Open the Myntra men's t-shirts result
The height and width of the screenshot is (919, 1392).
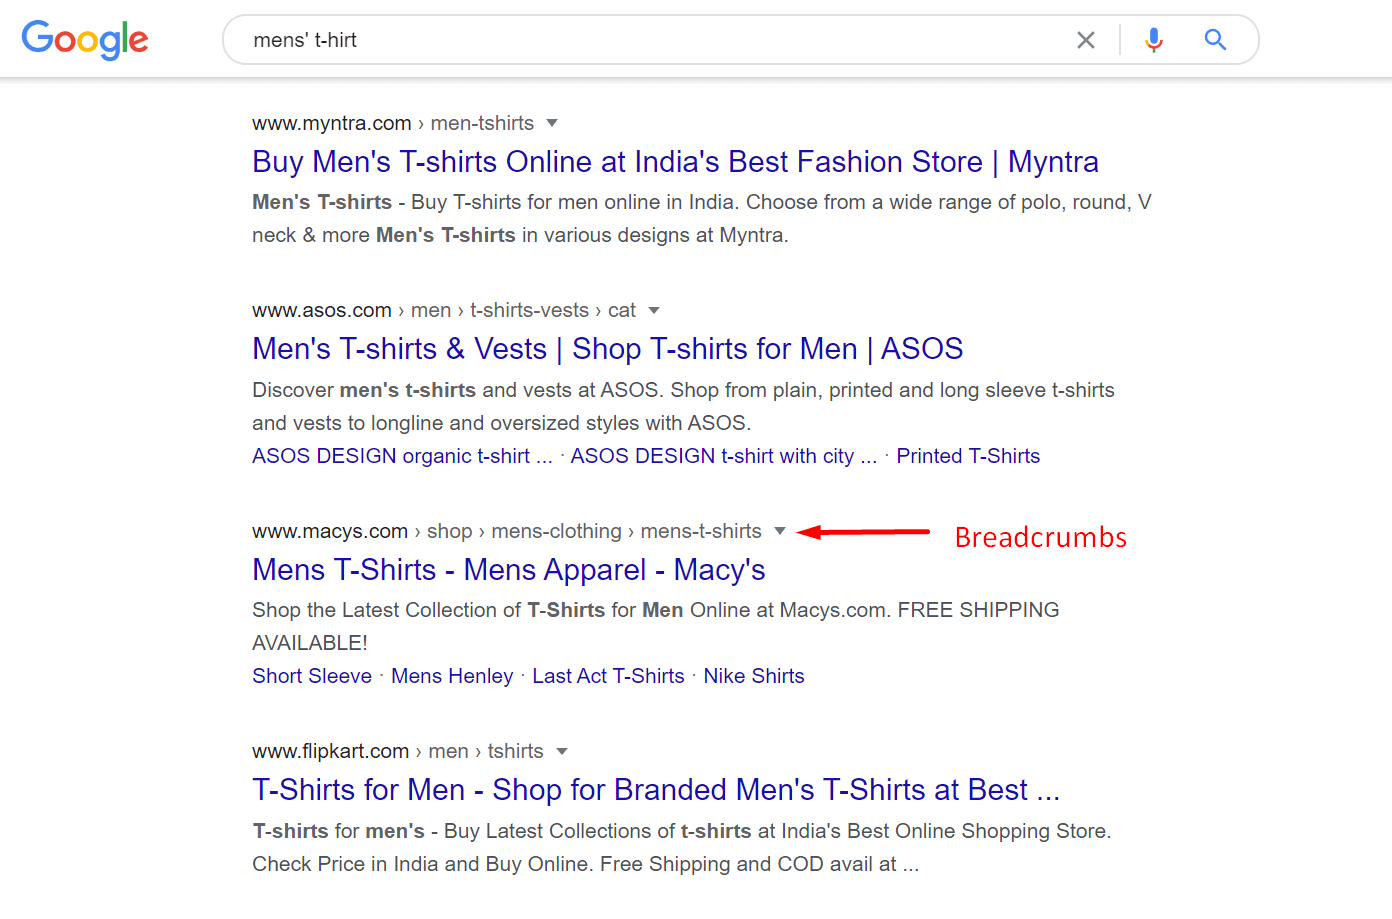(x=674, y=161)
